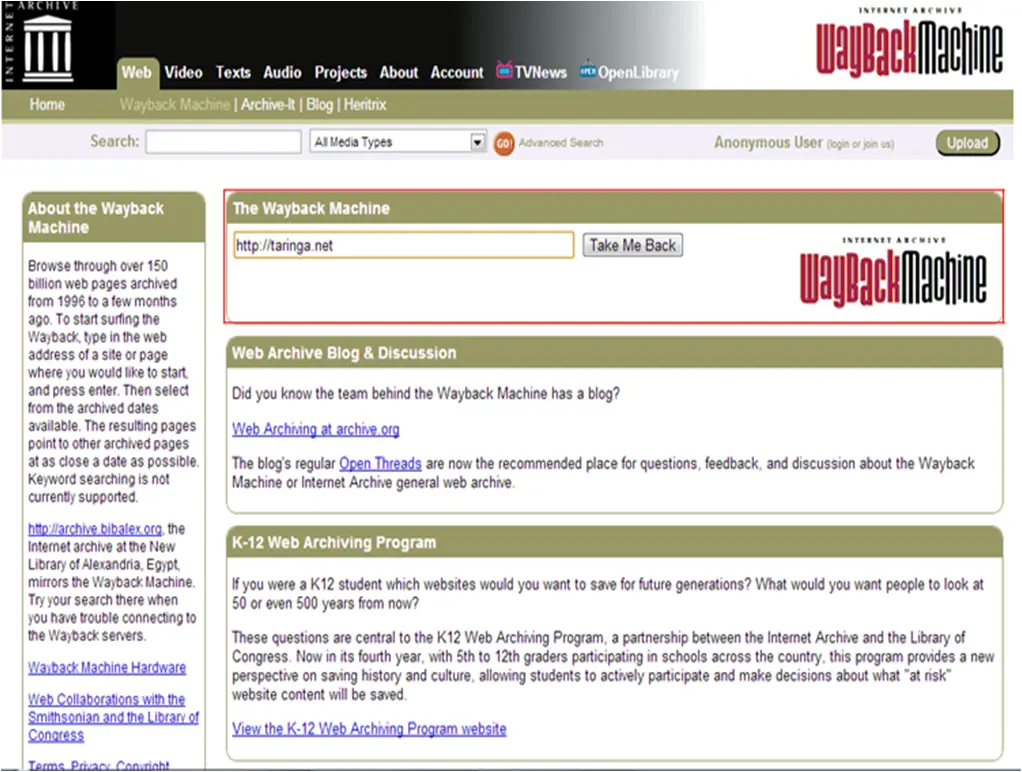This screenshot has width=1022, height=772.
Task: View the K-12 Web Archiving Program website
Action: pos(369,729)
